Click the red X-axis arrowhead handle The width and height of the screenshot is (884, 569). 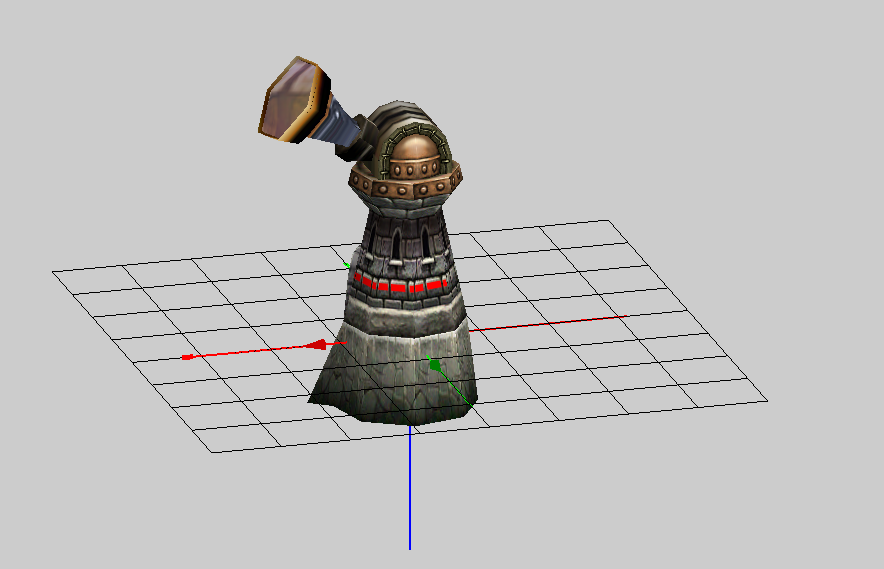pyautogui.click(x=316, y=345)
